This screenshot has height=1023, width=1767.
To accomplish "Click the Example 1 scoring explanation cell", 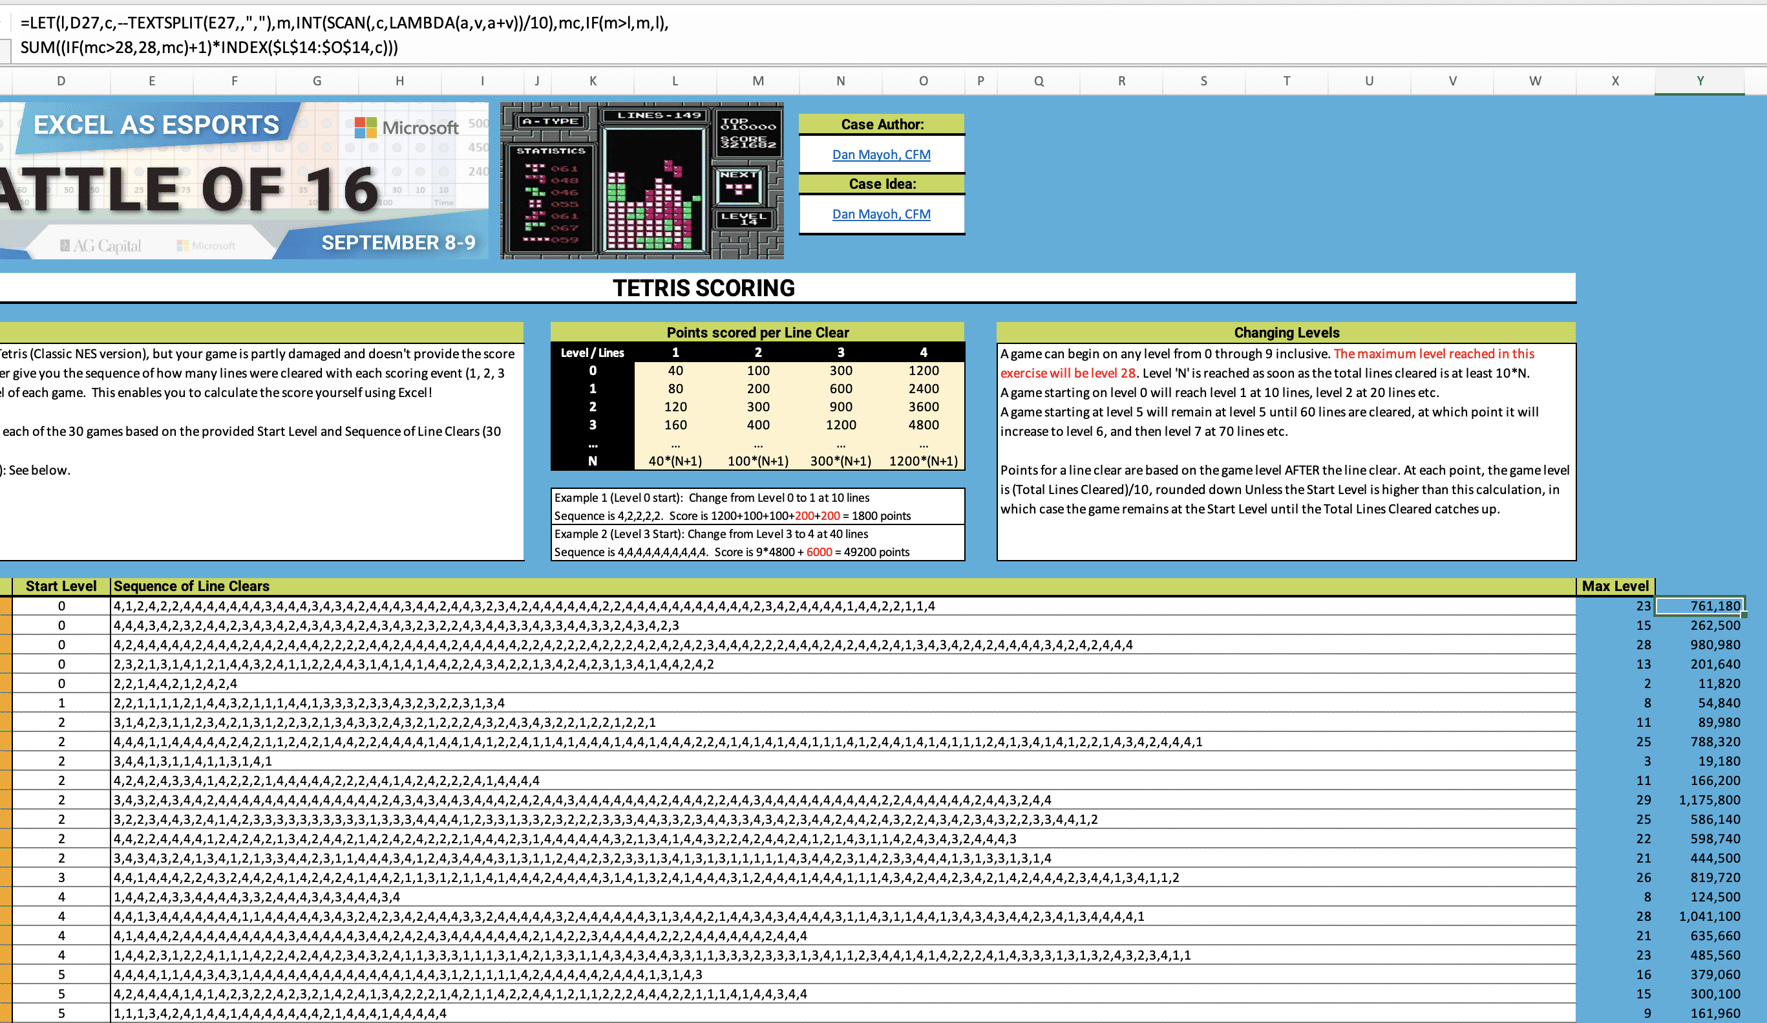I will tap(757, 506).
